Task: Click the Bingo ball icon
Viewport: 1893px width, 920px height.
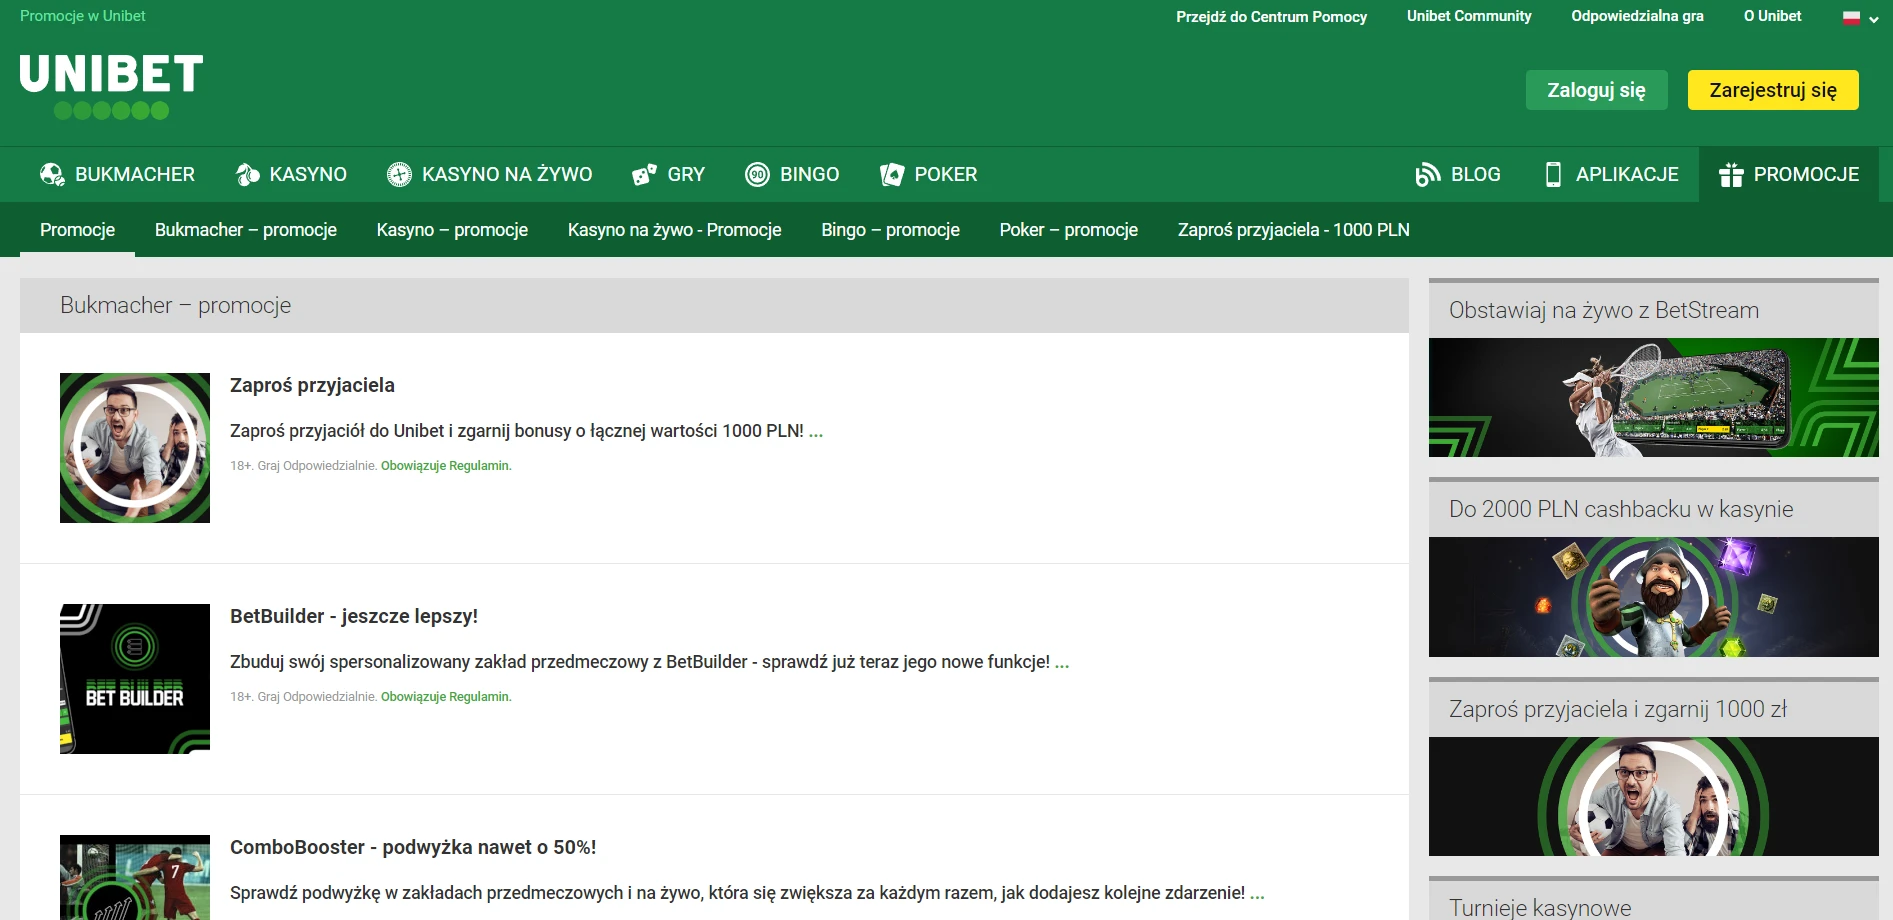Action: click(757, 175)
